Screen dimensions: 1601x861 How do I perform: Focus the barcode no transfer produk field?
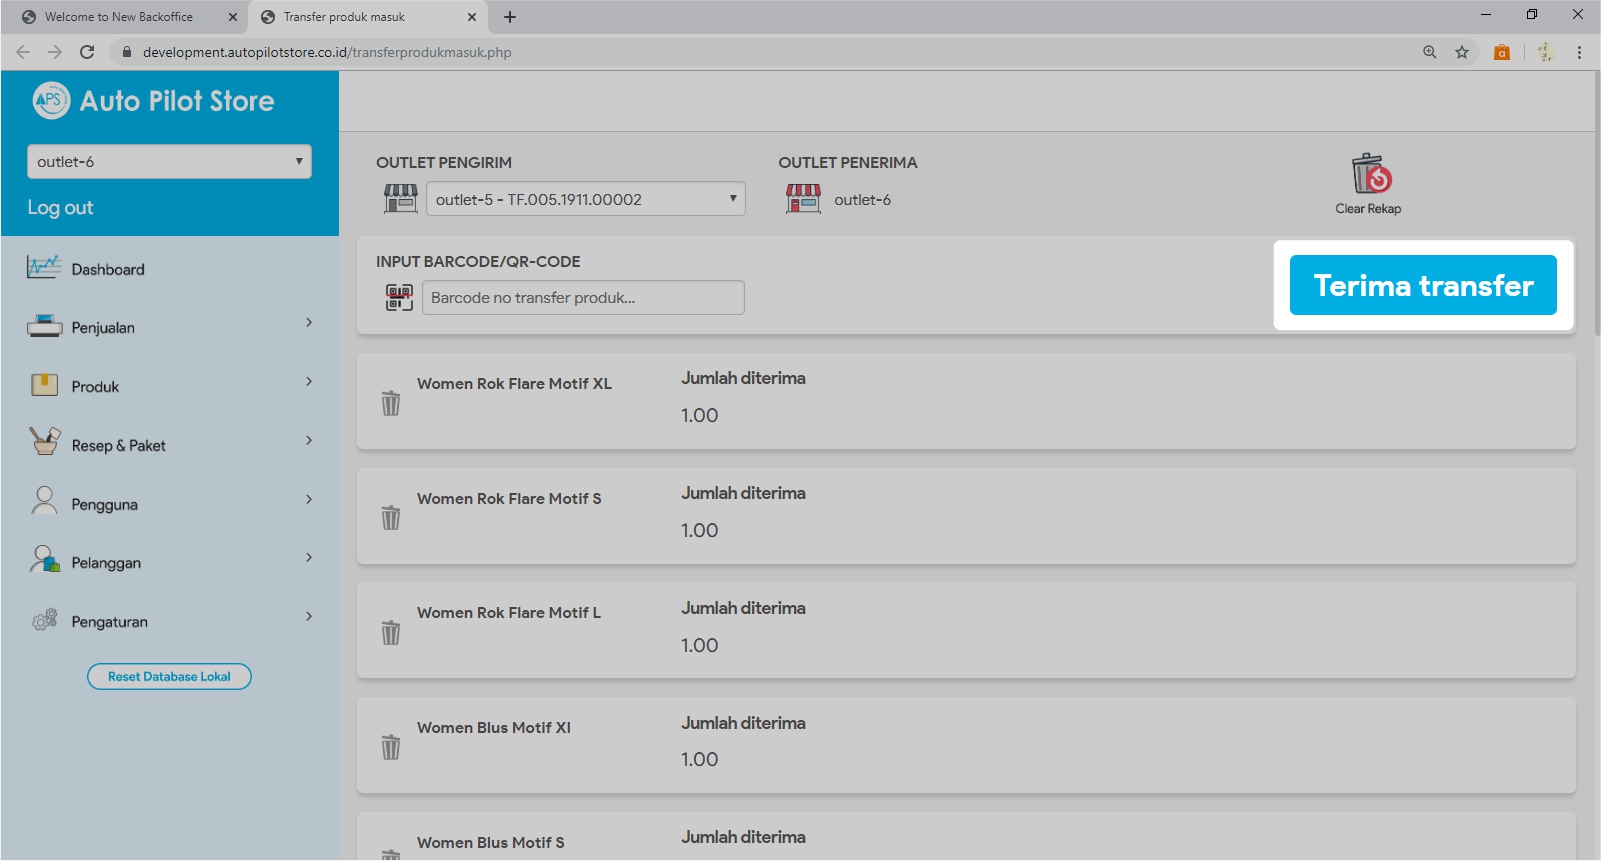pos(583,298)
